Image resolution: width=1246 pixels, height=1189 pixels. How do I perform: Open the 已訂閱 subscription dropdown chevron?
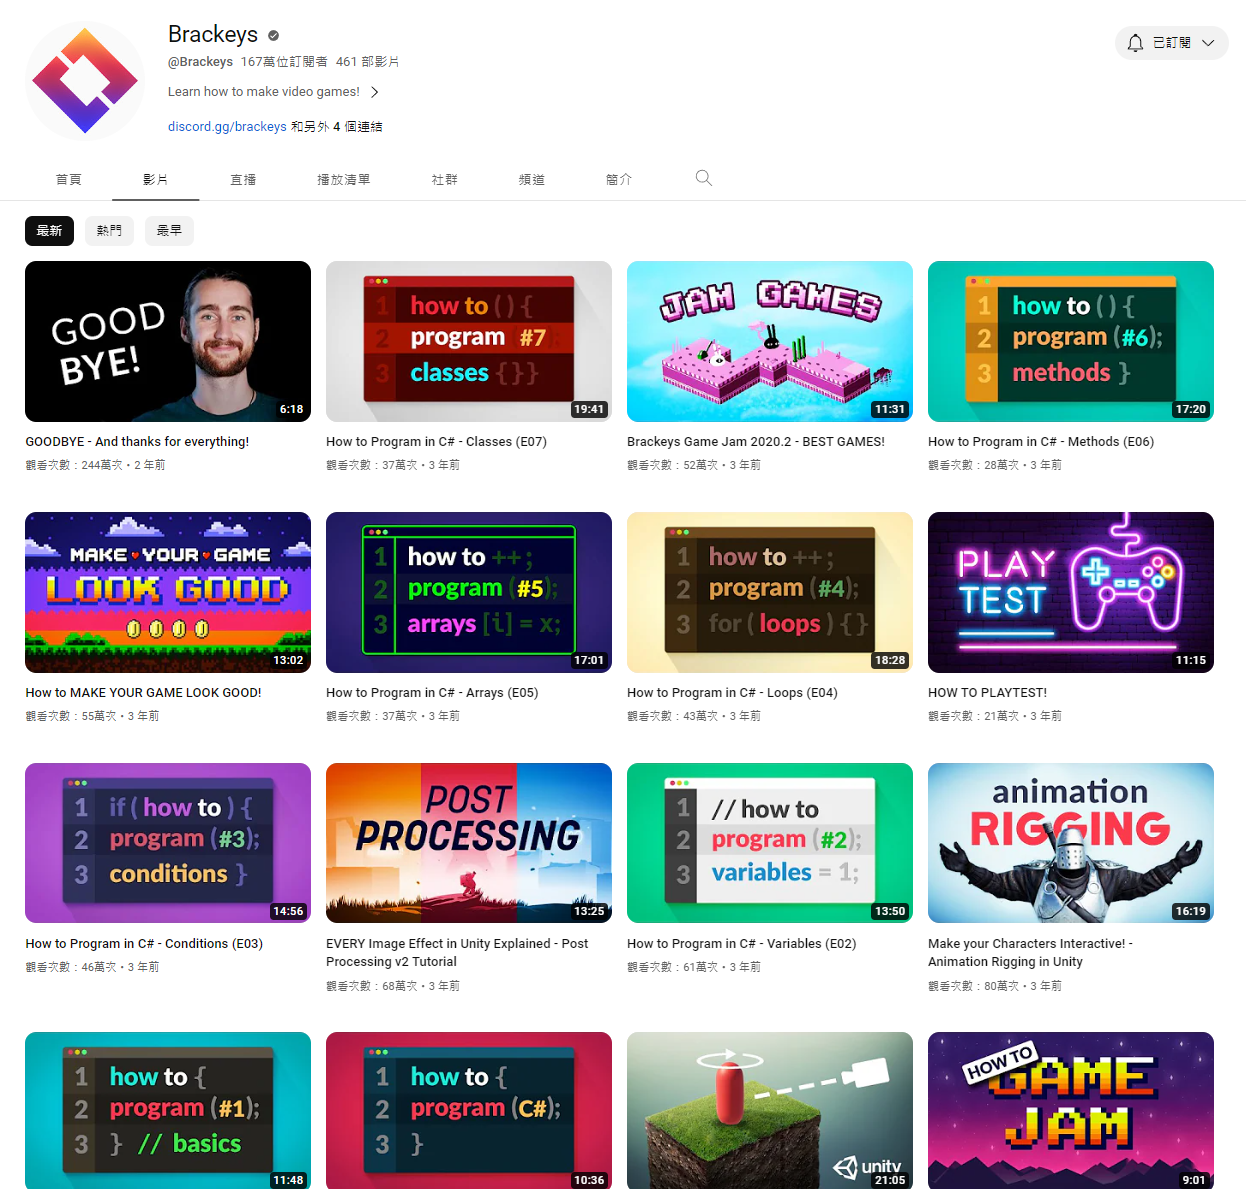click(1208, 43)
